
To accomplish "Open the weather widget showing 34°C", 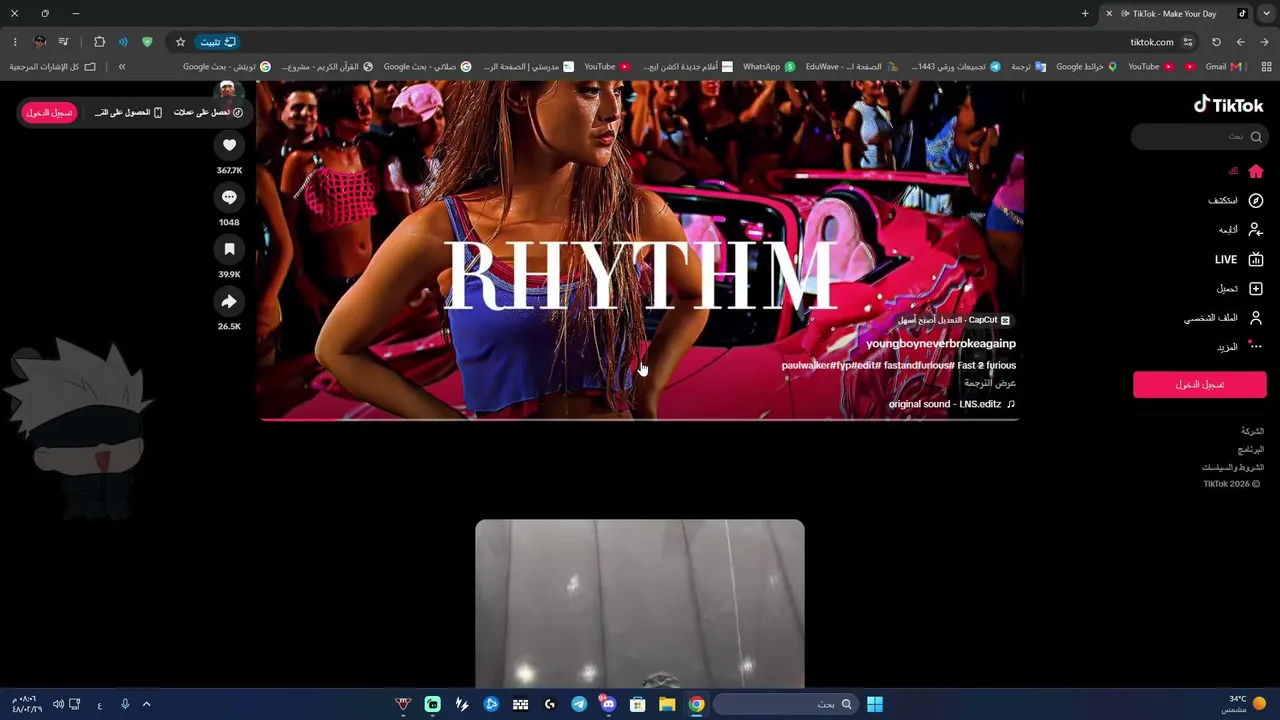I will (1245, 704).
